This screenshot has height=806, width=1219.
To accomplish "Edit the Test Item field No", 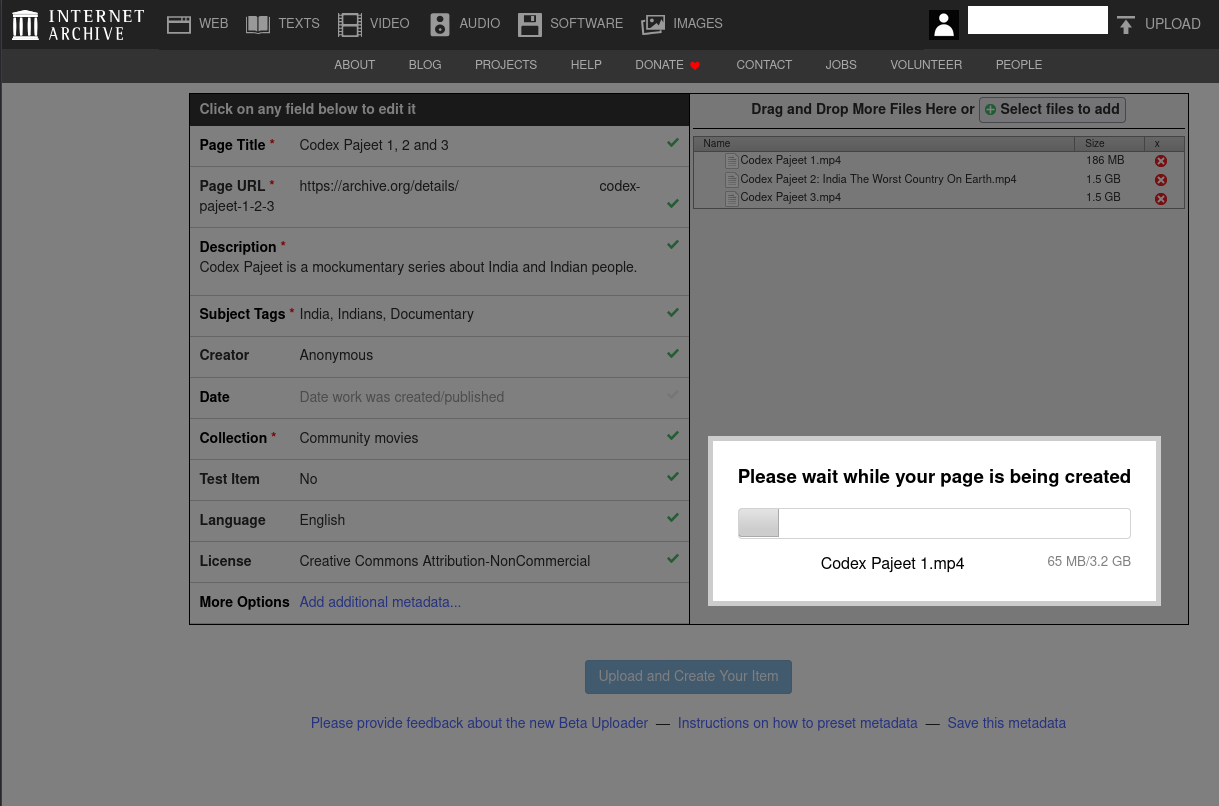I will (x=308, y=479).
